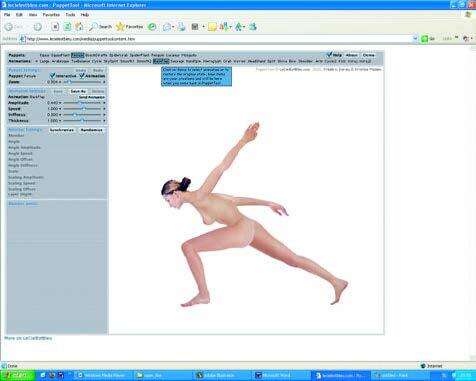Click the browser Back arrow icon
Viewport: 476px width, 381px height.
click(9, 27)
